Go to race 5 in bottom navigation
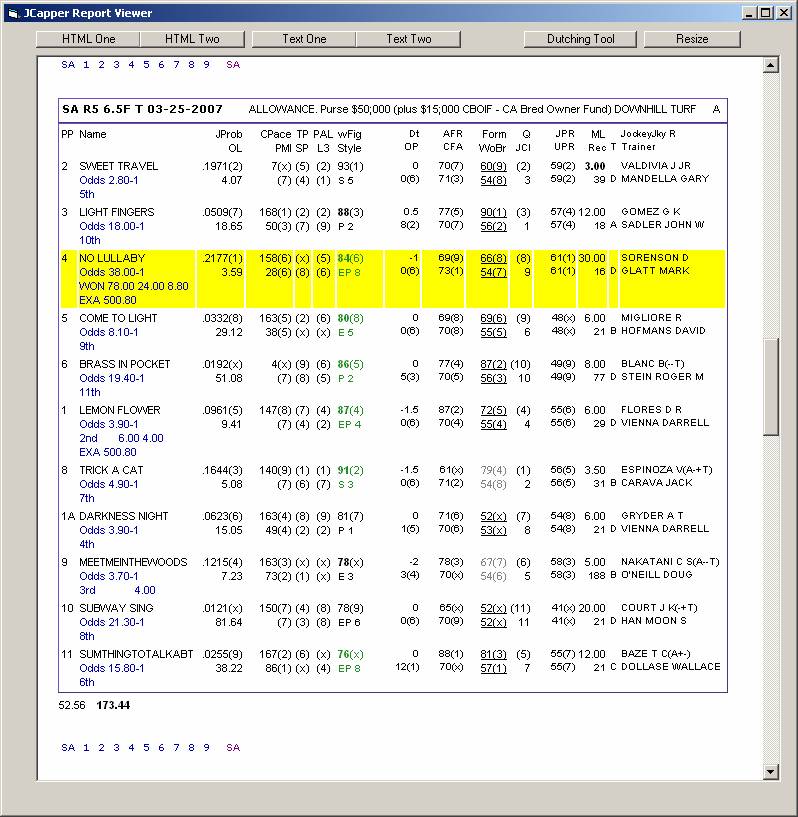The width and height of the screenshot is (798, 817). (146, 748)
